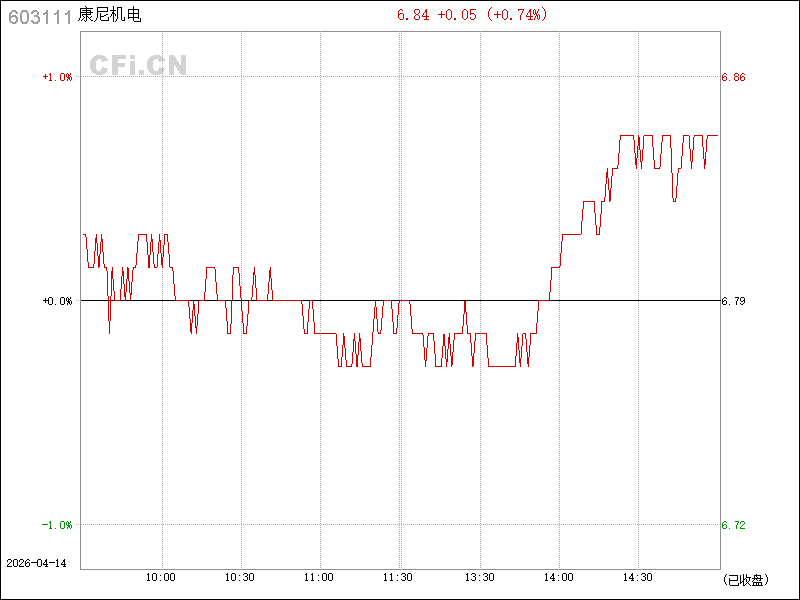Viewport: 800px width, 600px height.
Task: Click the 10:00 time axis marker
Action: (x=161, y=578)
